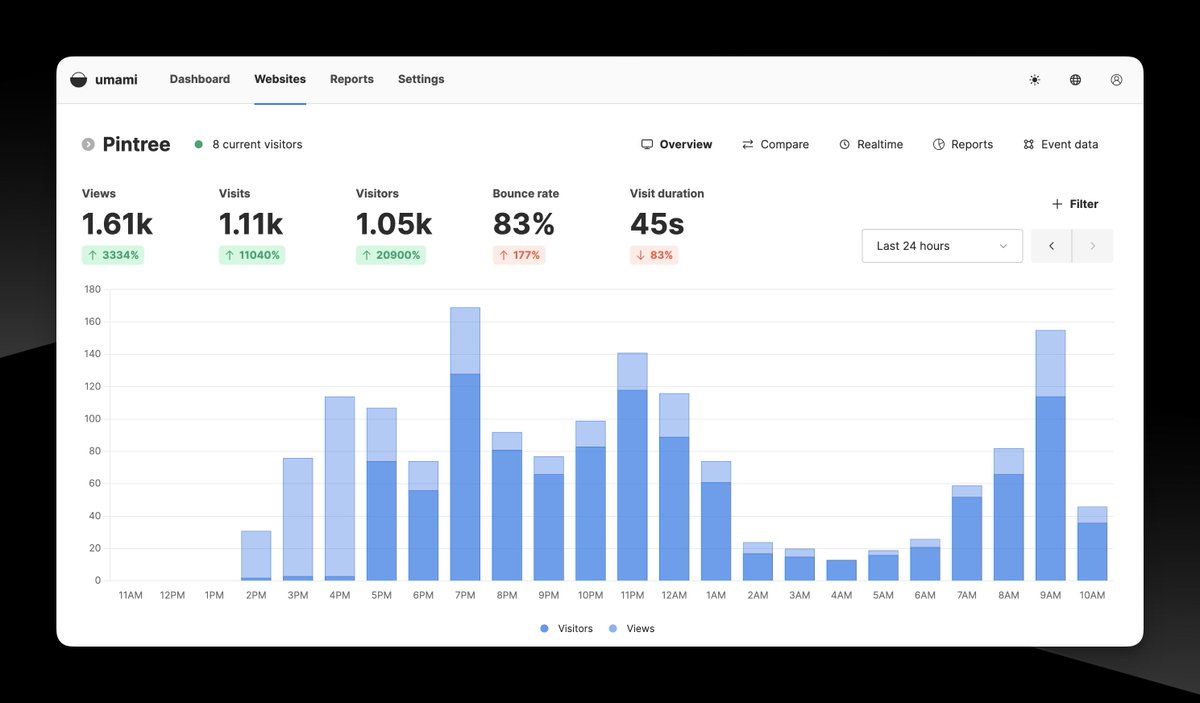Click the umami logo icon

[x=79, y=80]
